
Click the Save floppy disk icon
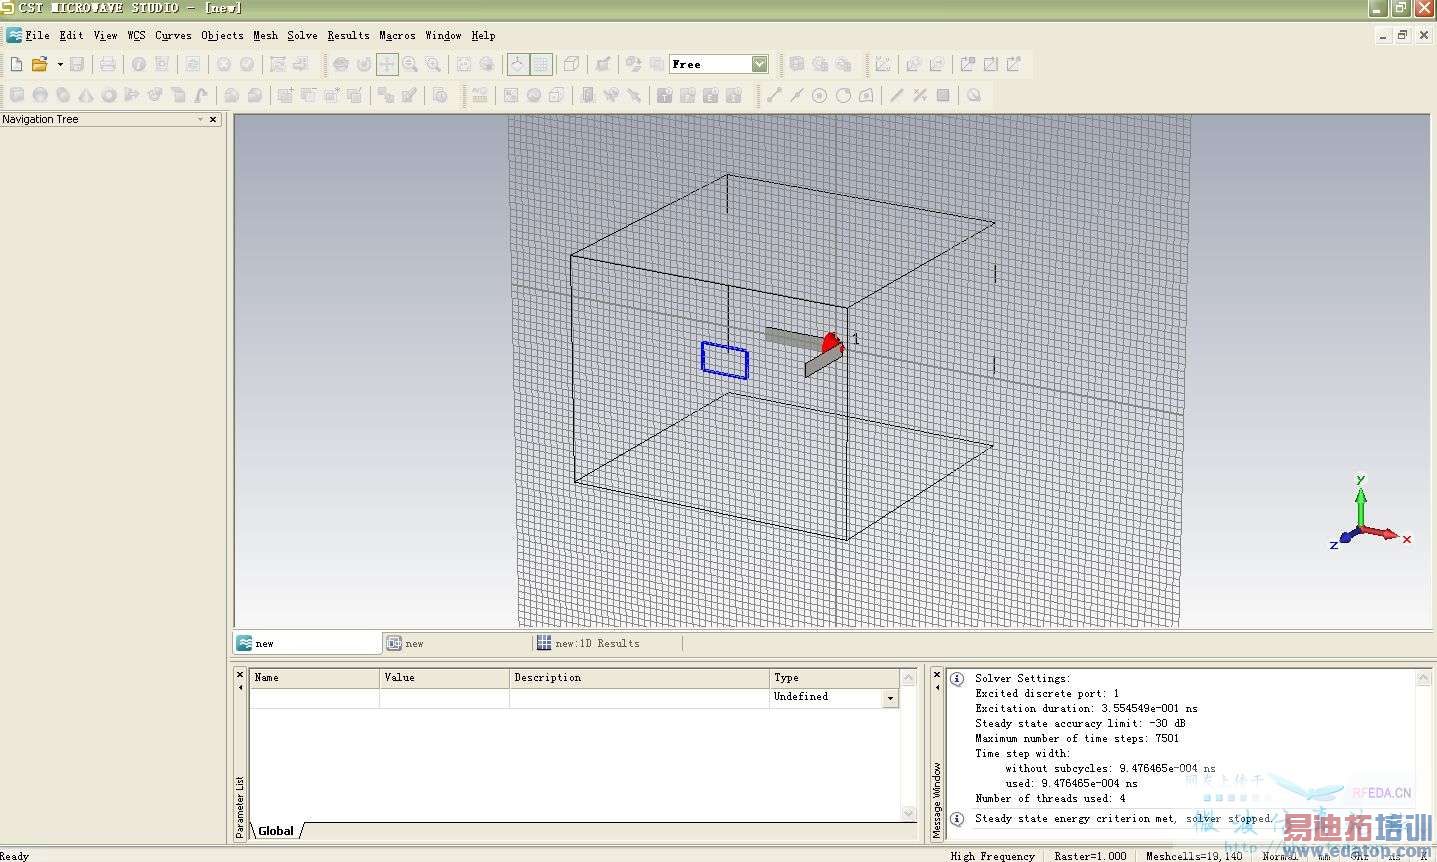77,64
